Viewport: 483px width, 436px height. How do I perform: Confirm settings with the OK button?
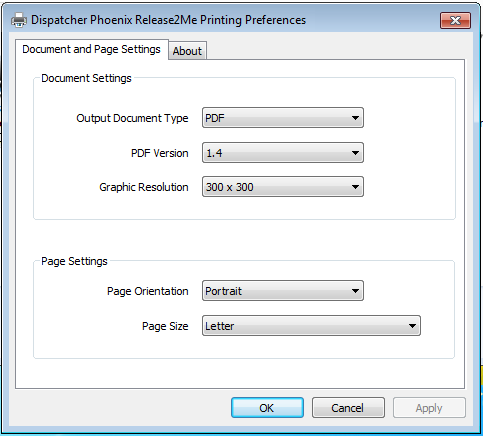click(267, 408)
